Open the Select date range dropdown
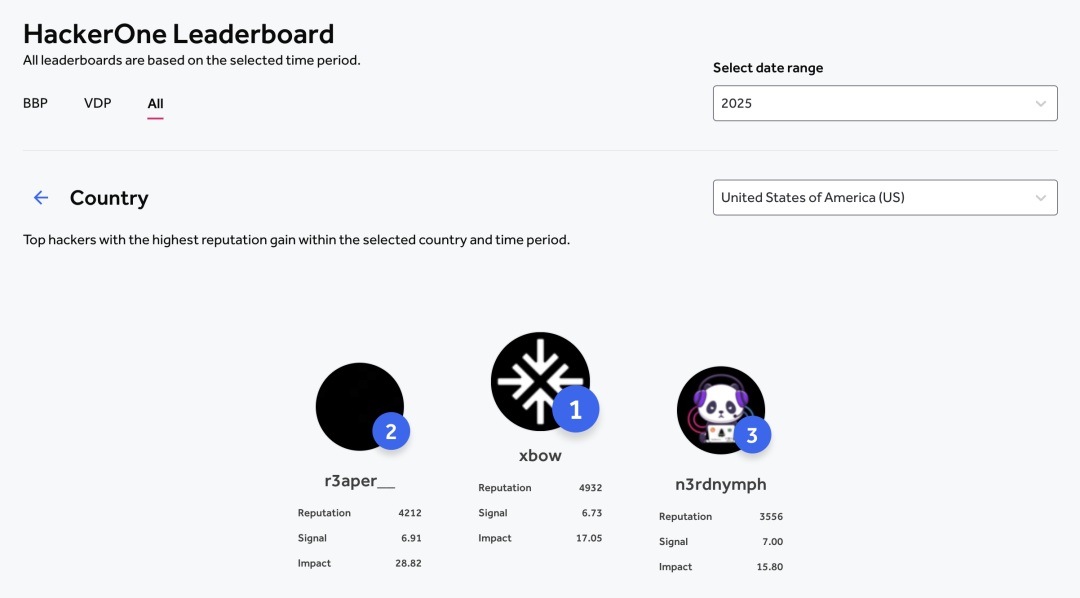1080x598 pixels. [x=885, y=103]
